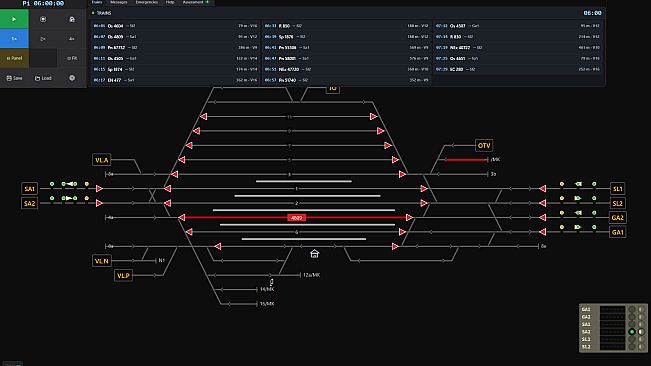Screen dimensions: 651x366
Task: Click the SA2 line entry label
Action: 29,203
